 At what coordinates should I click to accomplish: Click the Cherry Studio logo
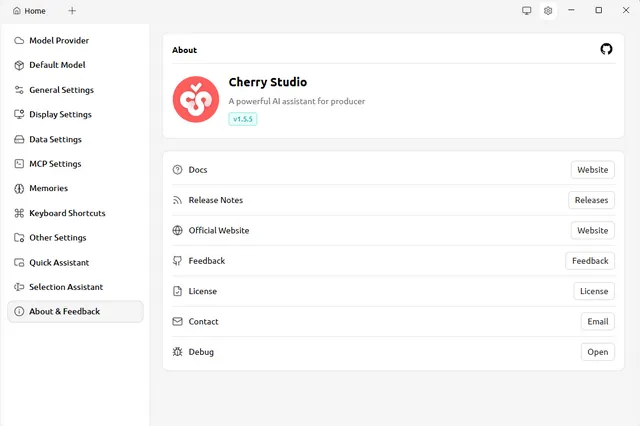196,98
